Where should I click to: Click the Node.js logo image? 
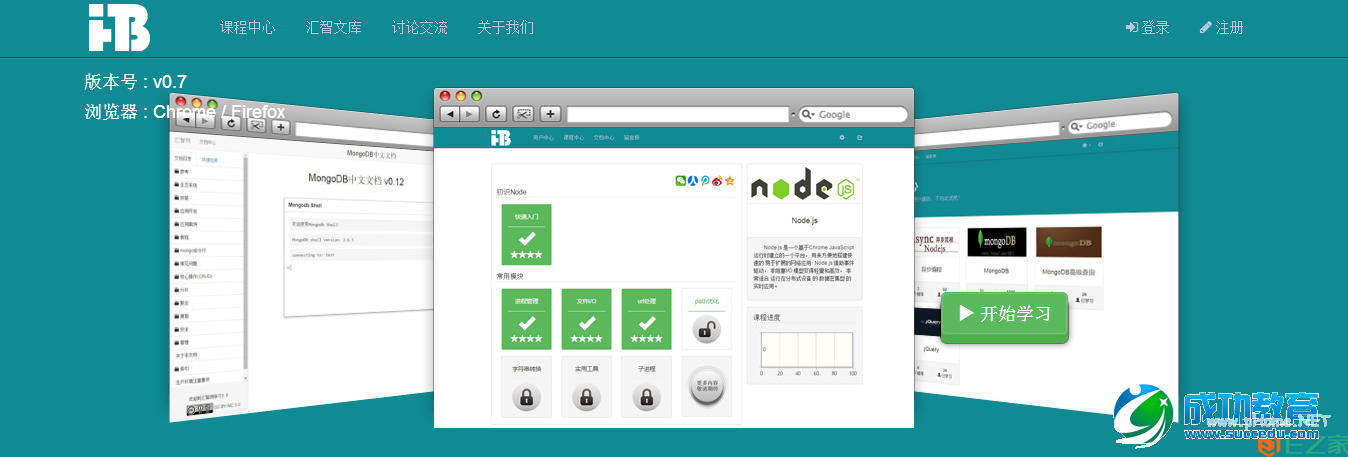[804, 188]
